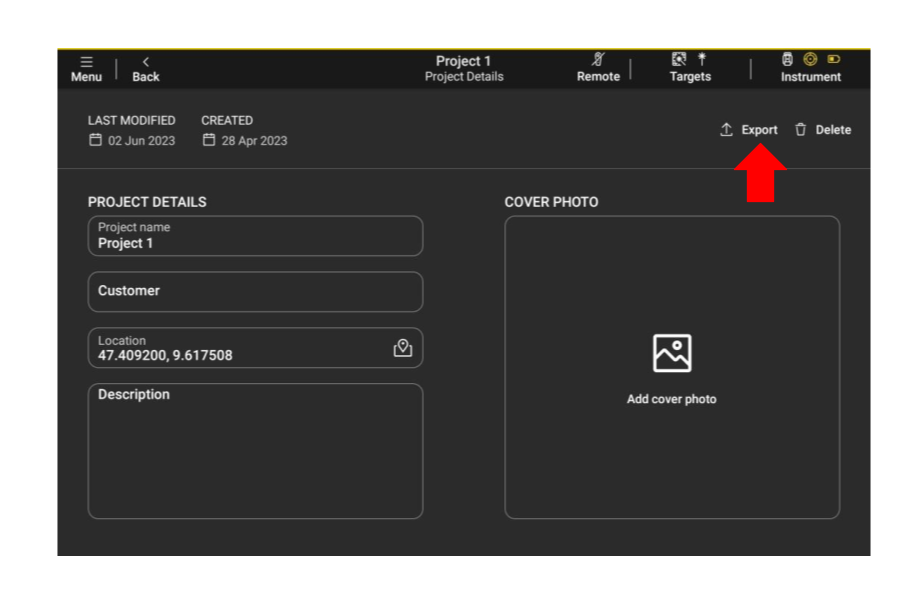Click the Add cover photo text
Screen dimensions: 918x609
(x=672, y=399)
